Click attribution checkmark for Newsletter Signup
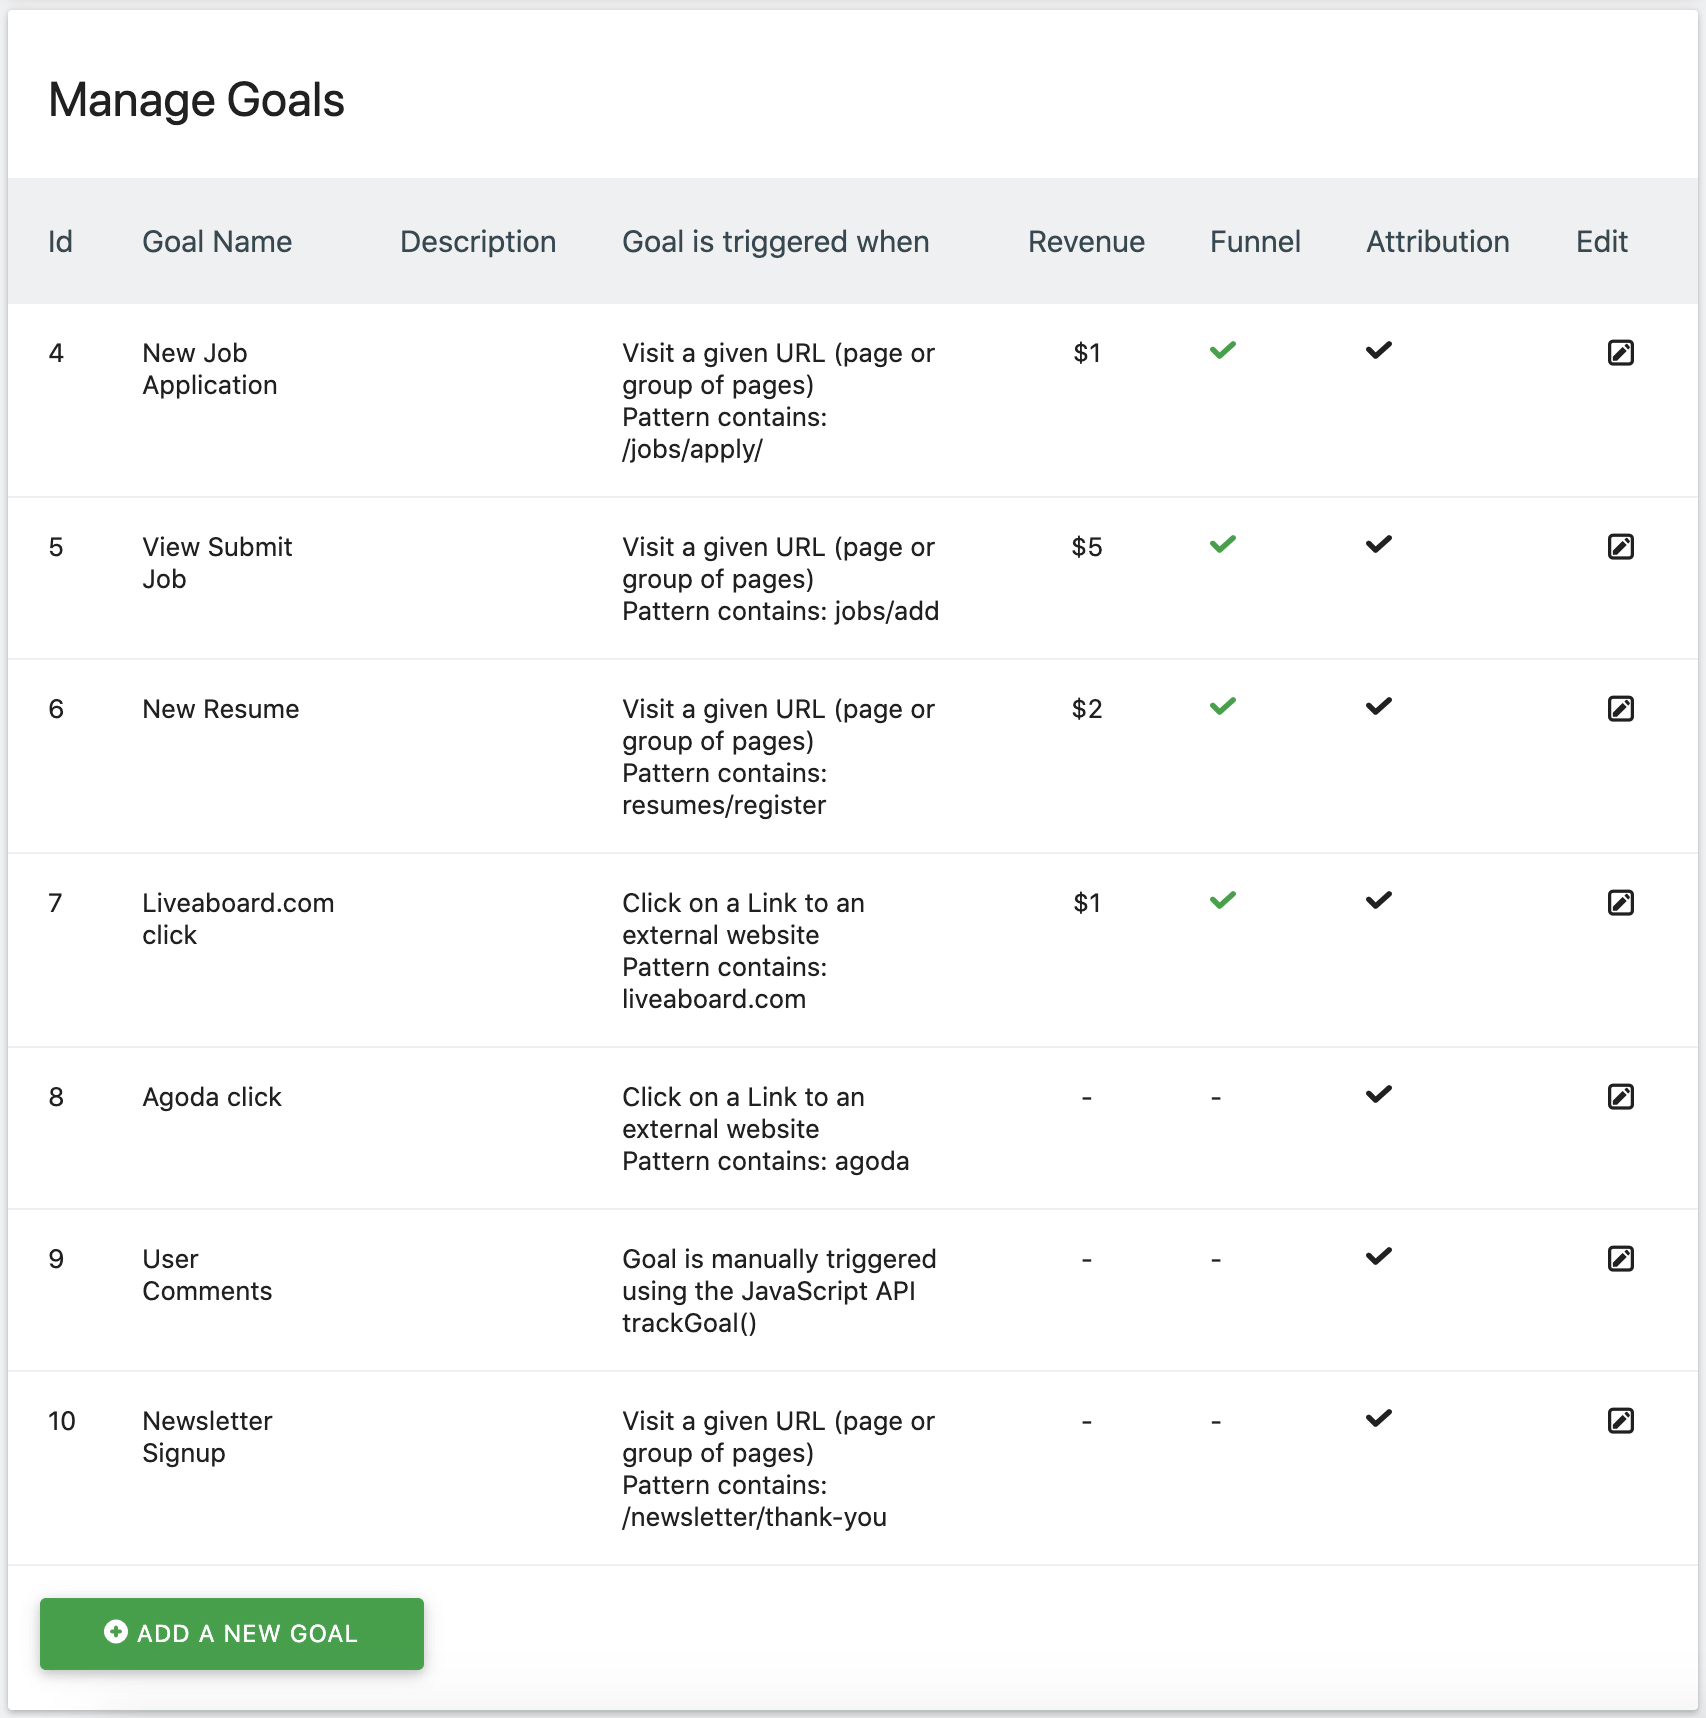 pos(1378,1419)
